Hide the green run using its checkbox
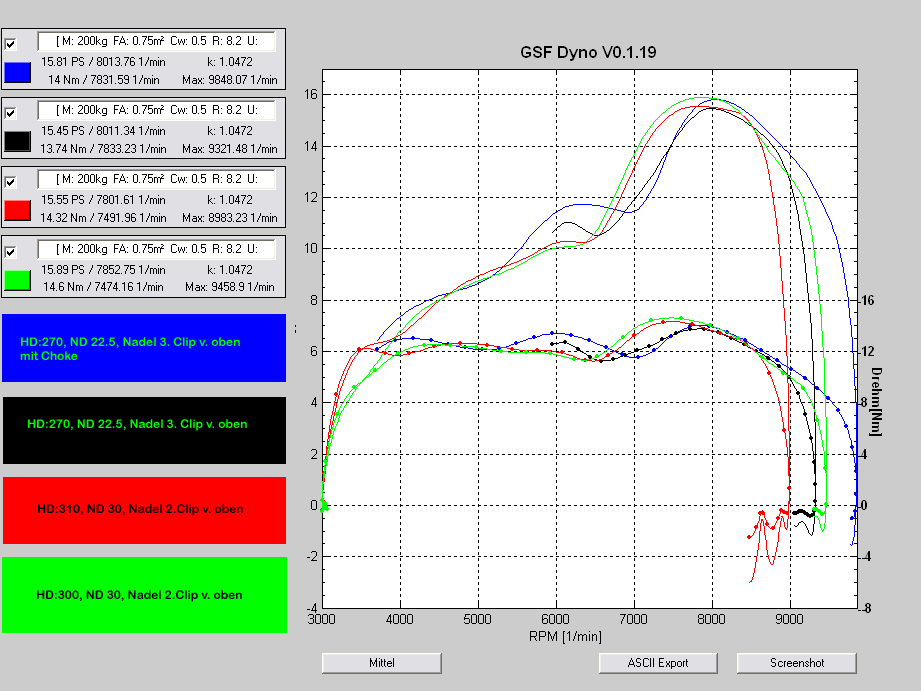The height and width of the screenshot is (691, 921). point(11,251)
